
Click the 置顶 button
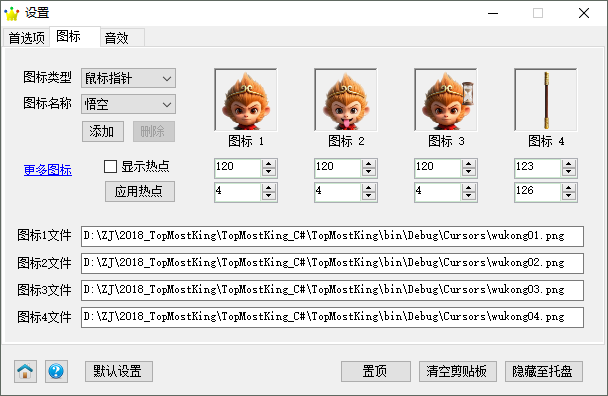376,372
